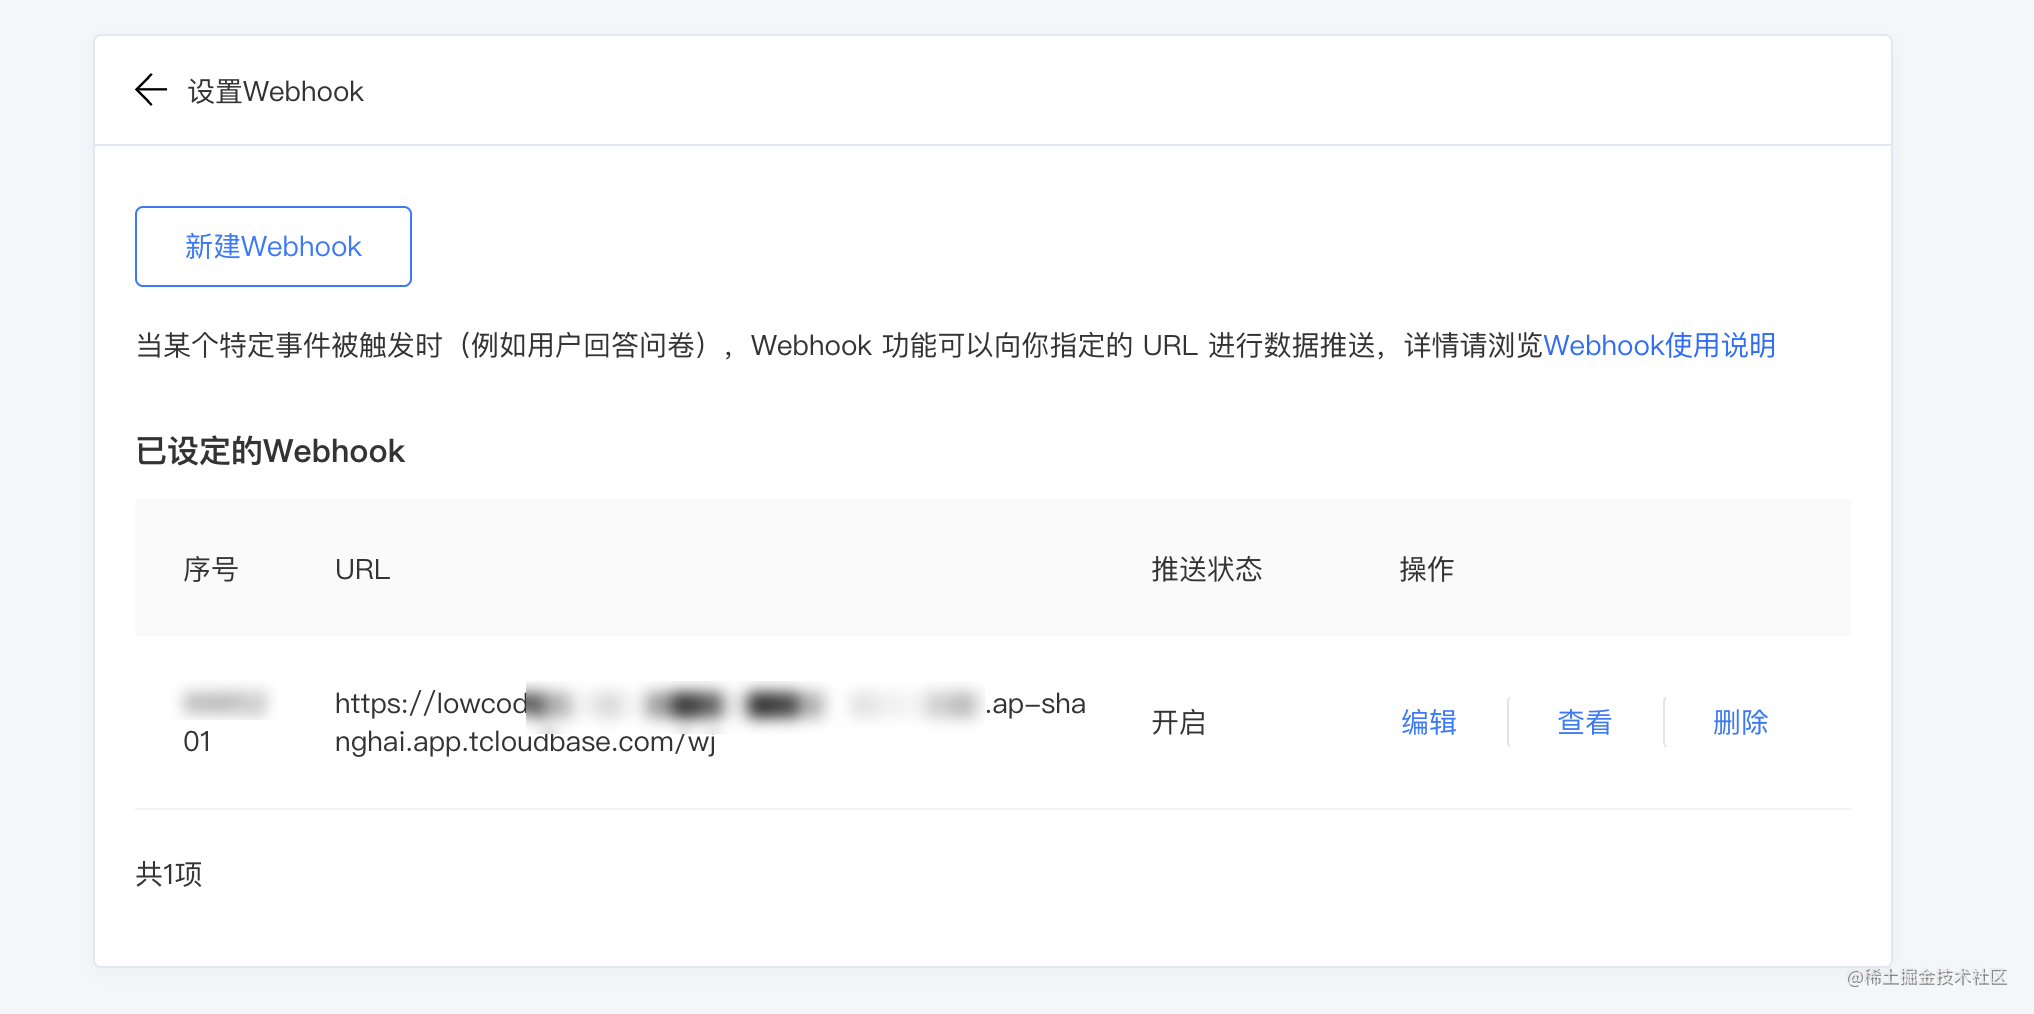Click the 开启 status cell

point(1178,722)
